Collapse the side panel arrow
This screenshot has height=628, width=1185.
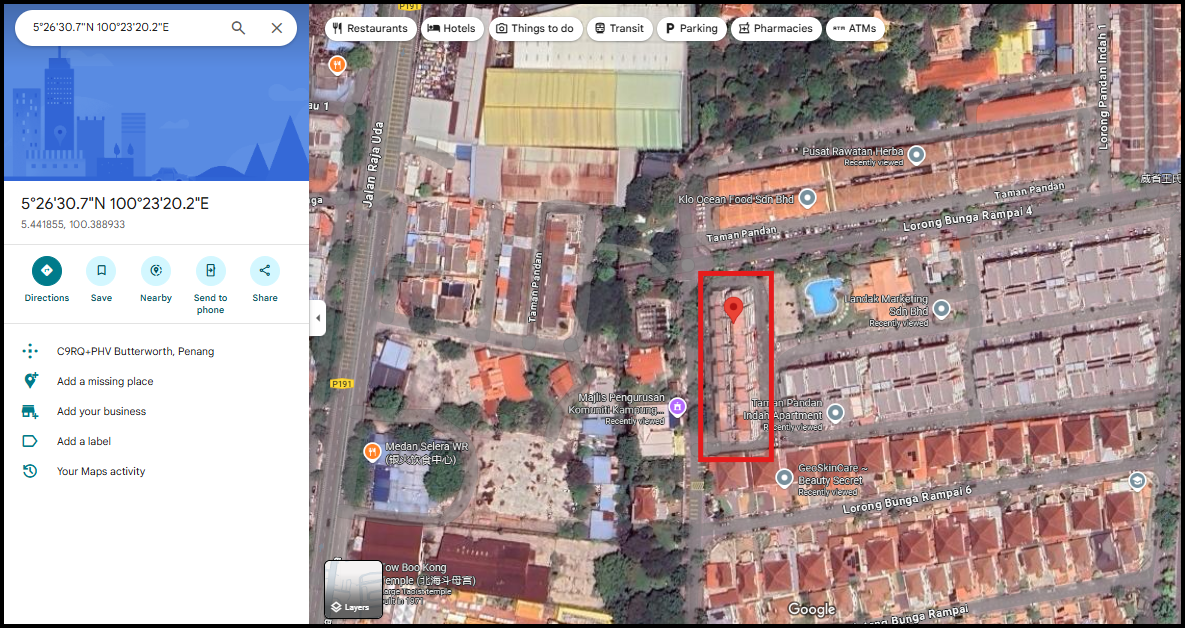coord(318,318)
